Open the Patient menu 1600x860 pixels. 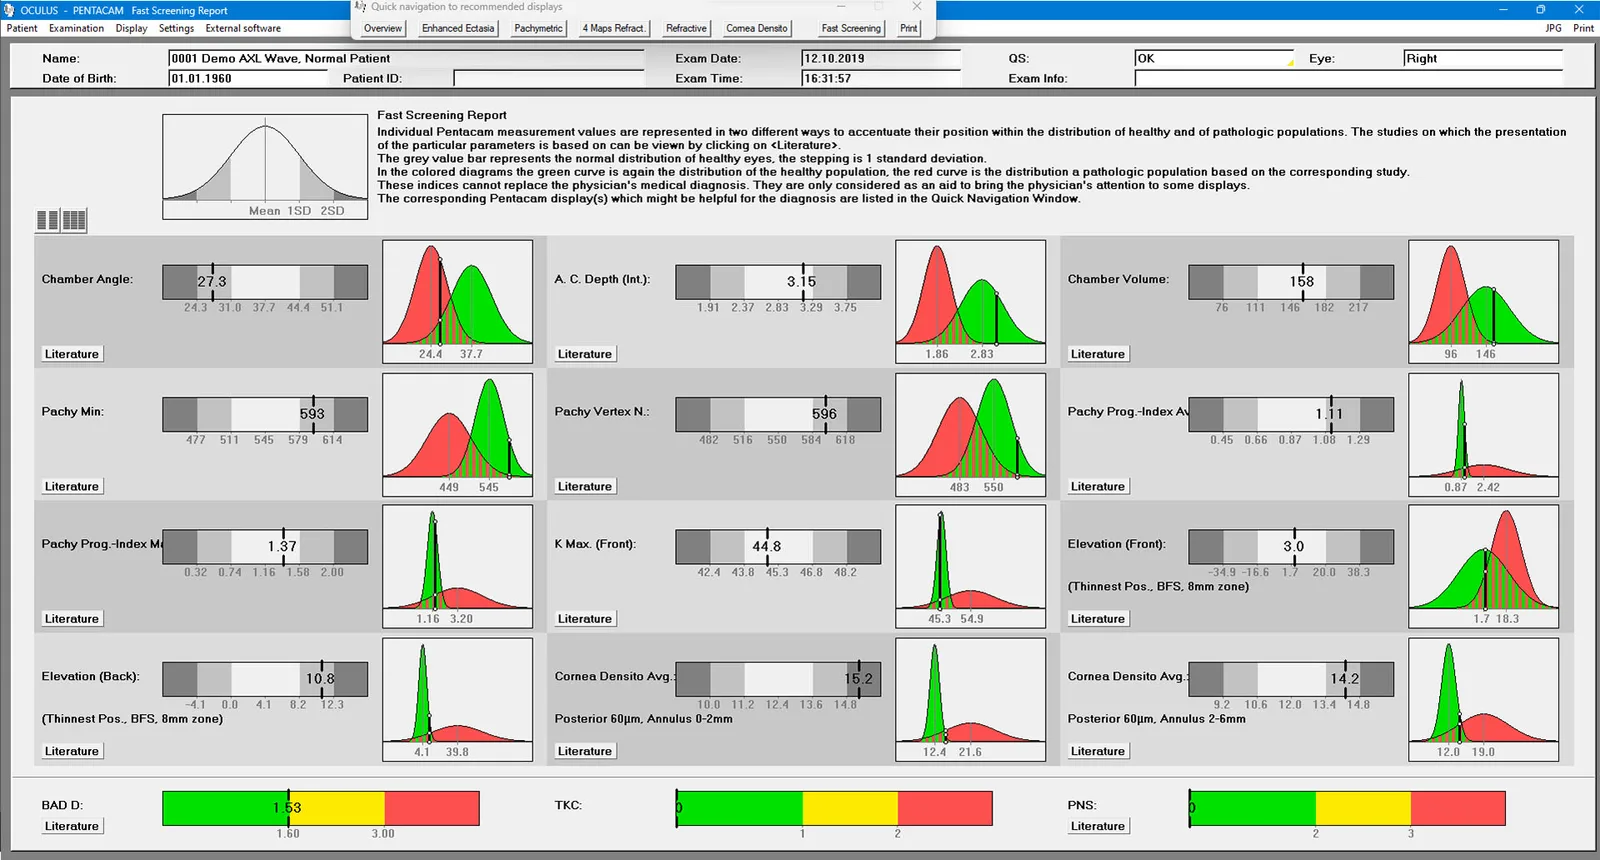22,28
